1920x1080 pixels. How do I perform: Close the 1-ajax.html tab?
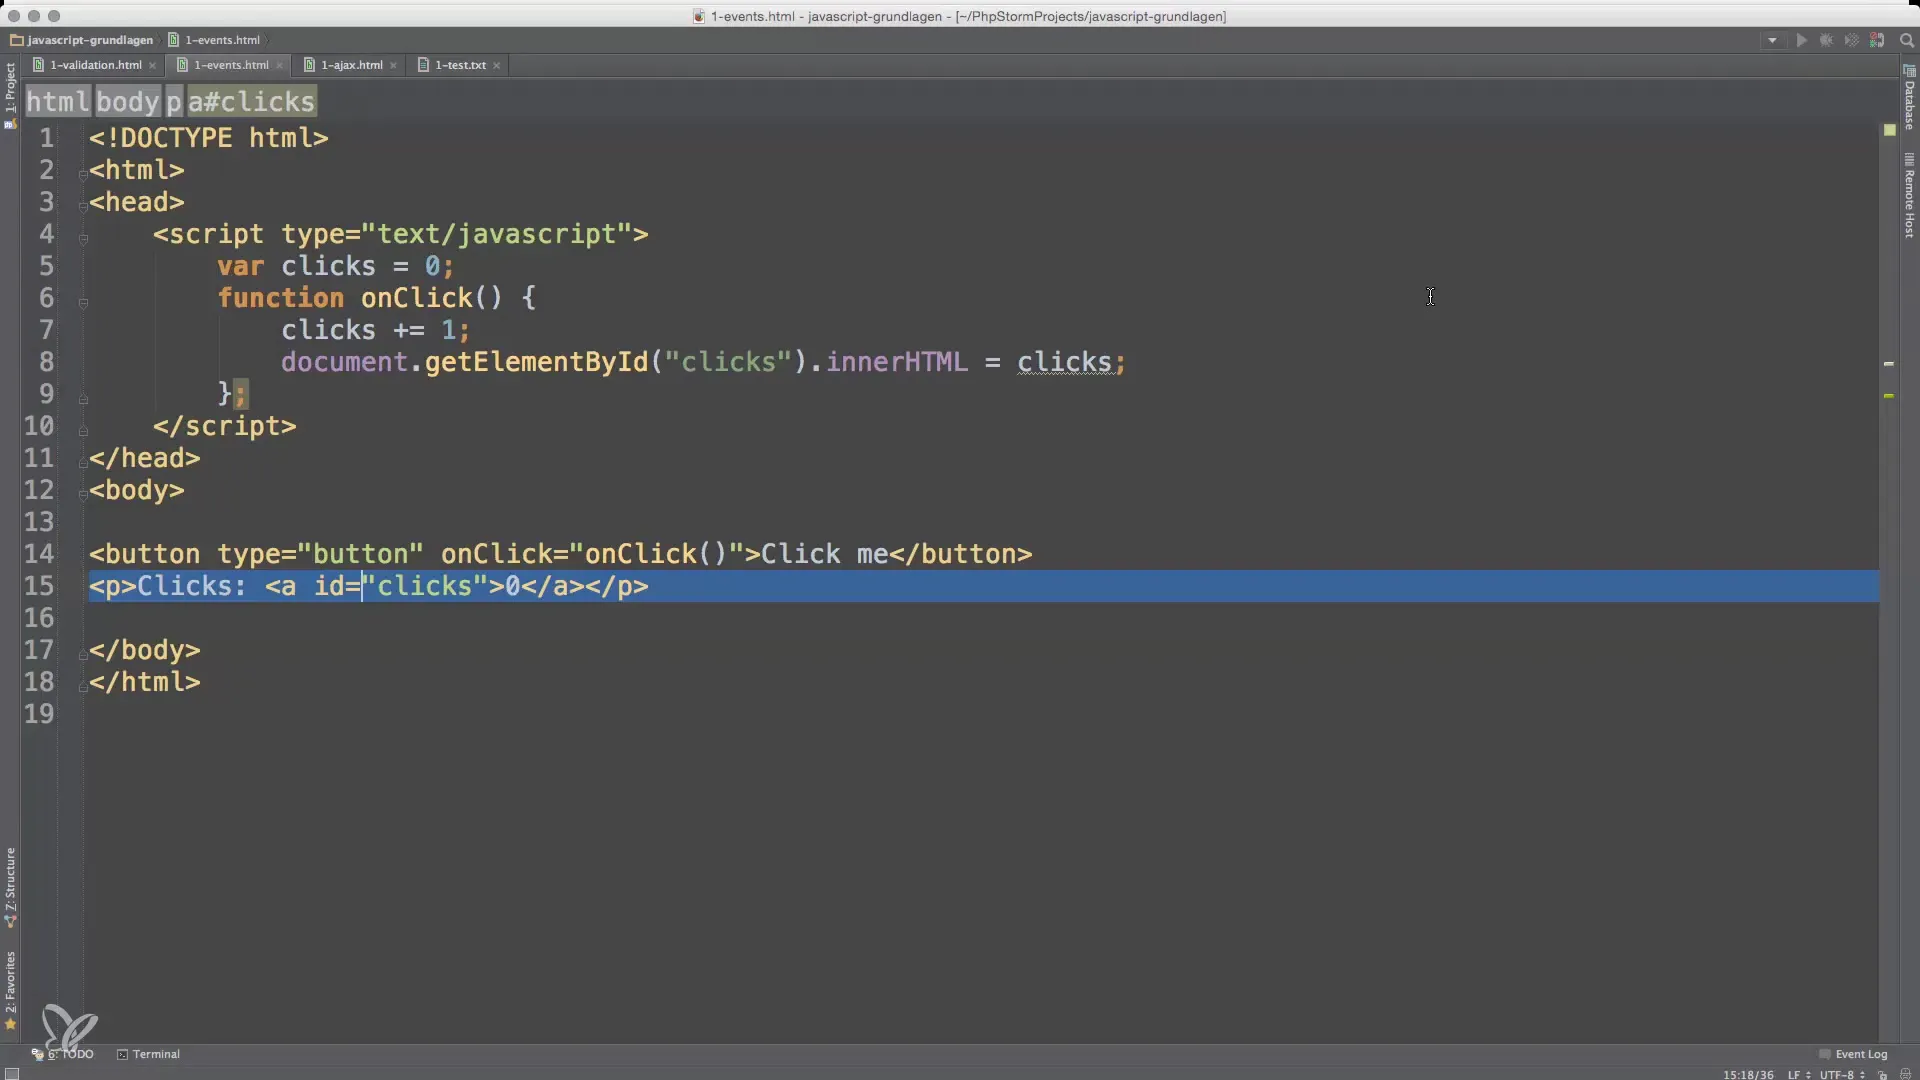click(x=394, y=66)
